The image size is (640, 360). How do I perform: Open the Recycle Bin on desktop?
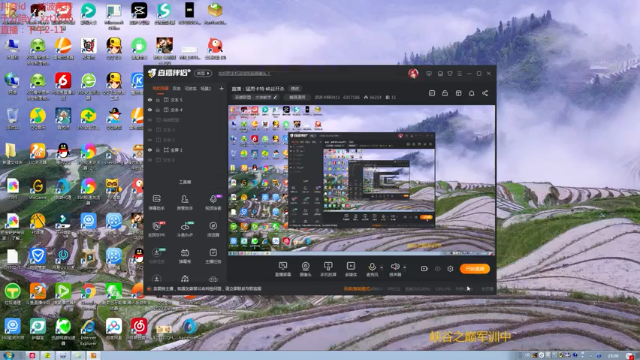12,119
